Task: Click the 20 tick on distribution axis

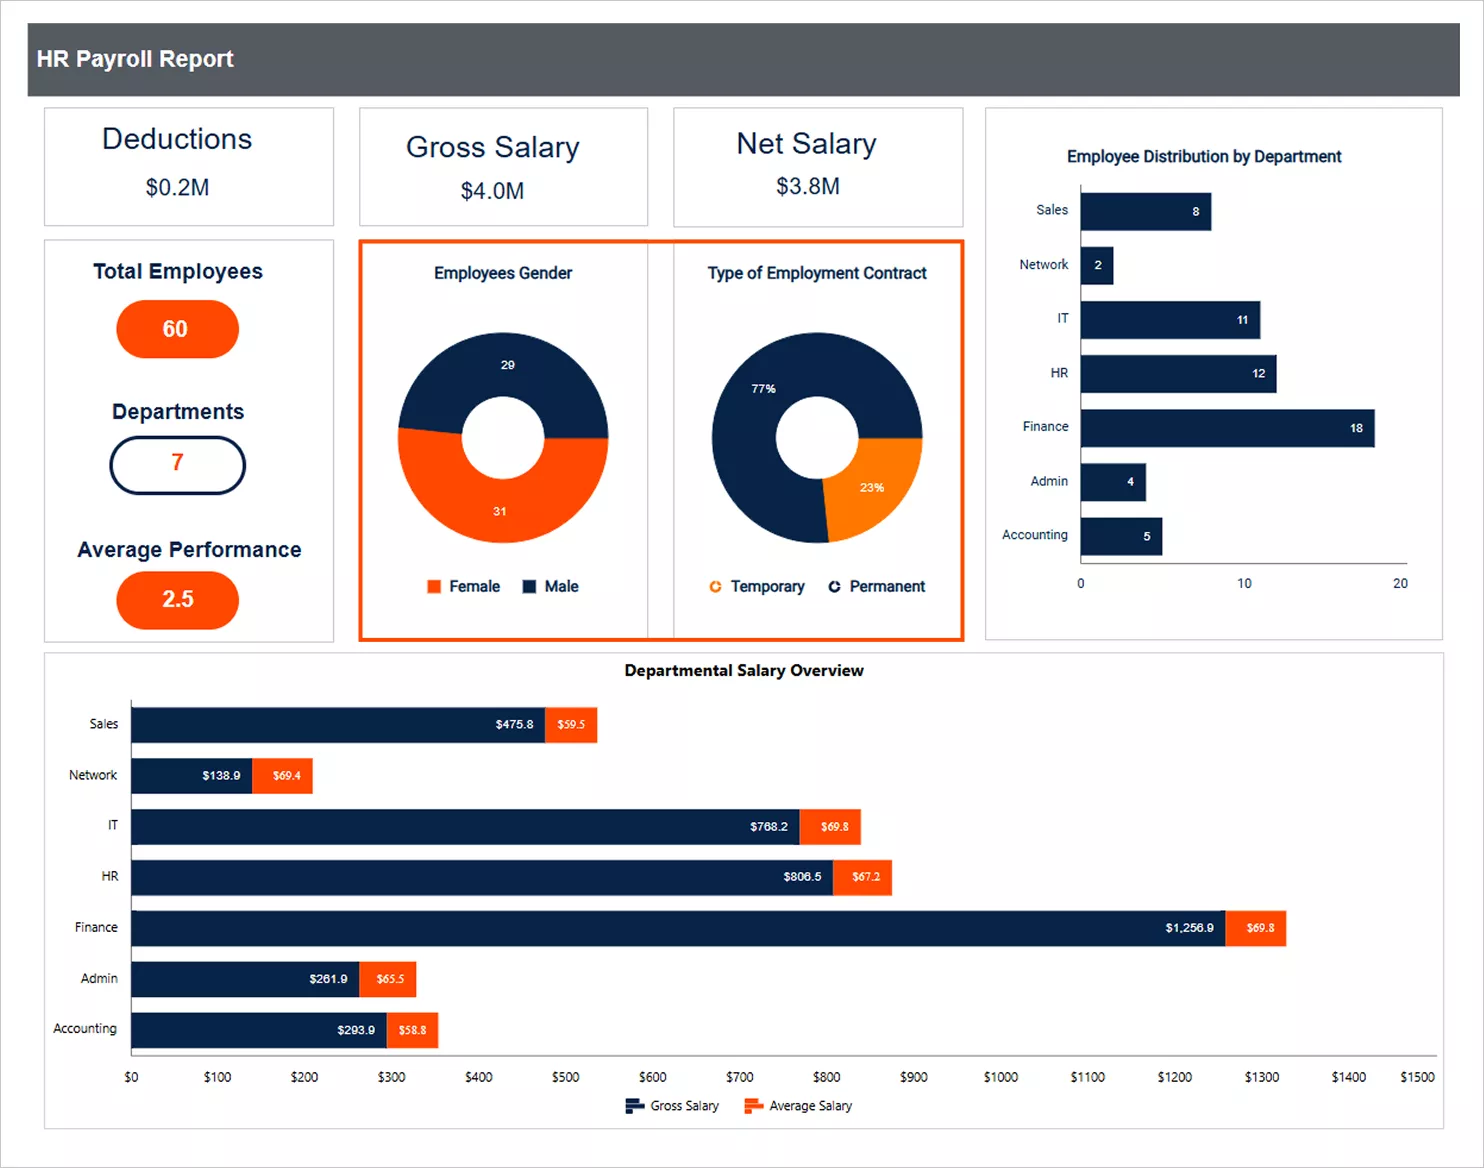Action: click(x=1400, y=584)
